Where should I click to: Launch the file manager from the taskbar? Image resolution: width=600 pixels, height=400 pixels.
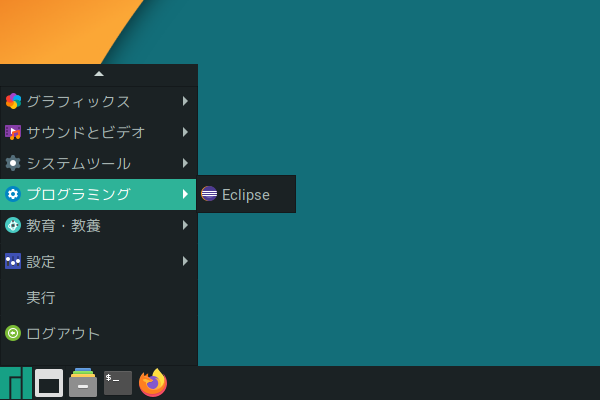(83, 383)
